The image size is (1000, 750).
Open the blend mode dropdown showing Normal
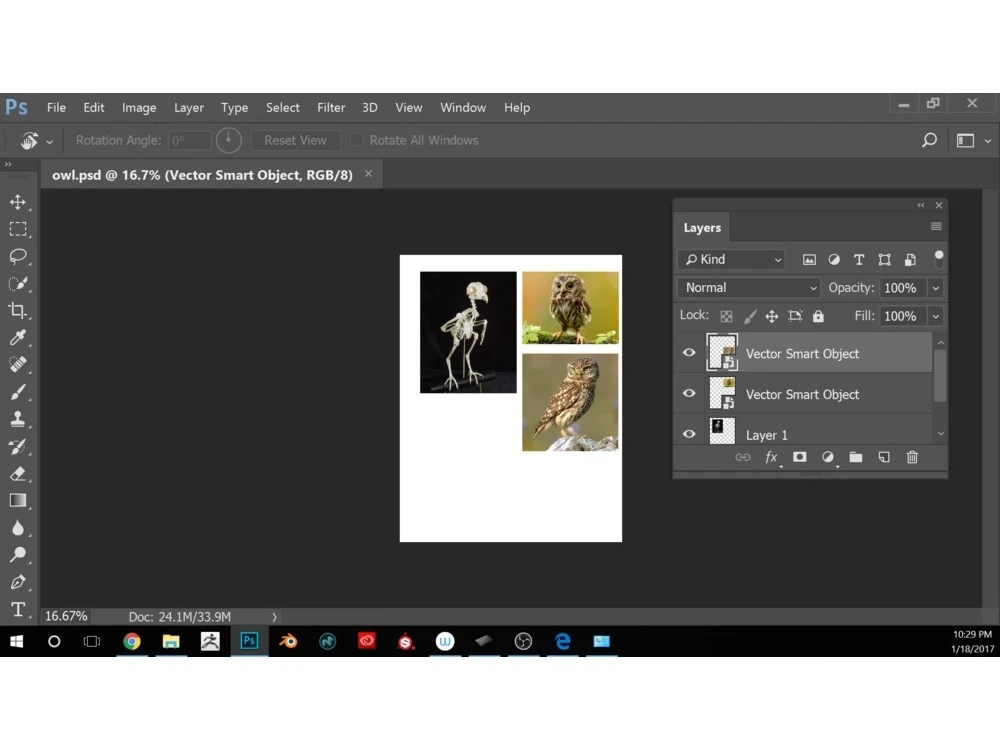(747, 287)
